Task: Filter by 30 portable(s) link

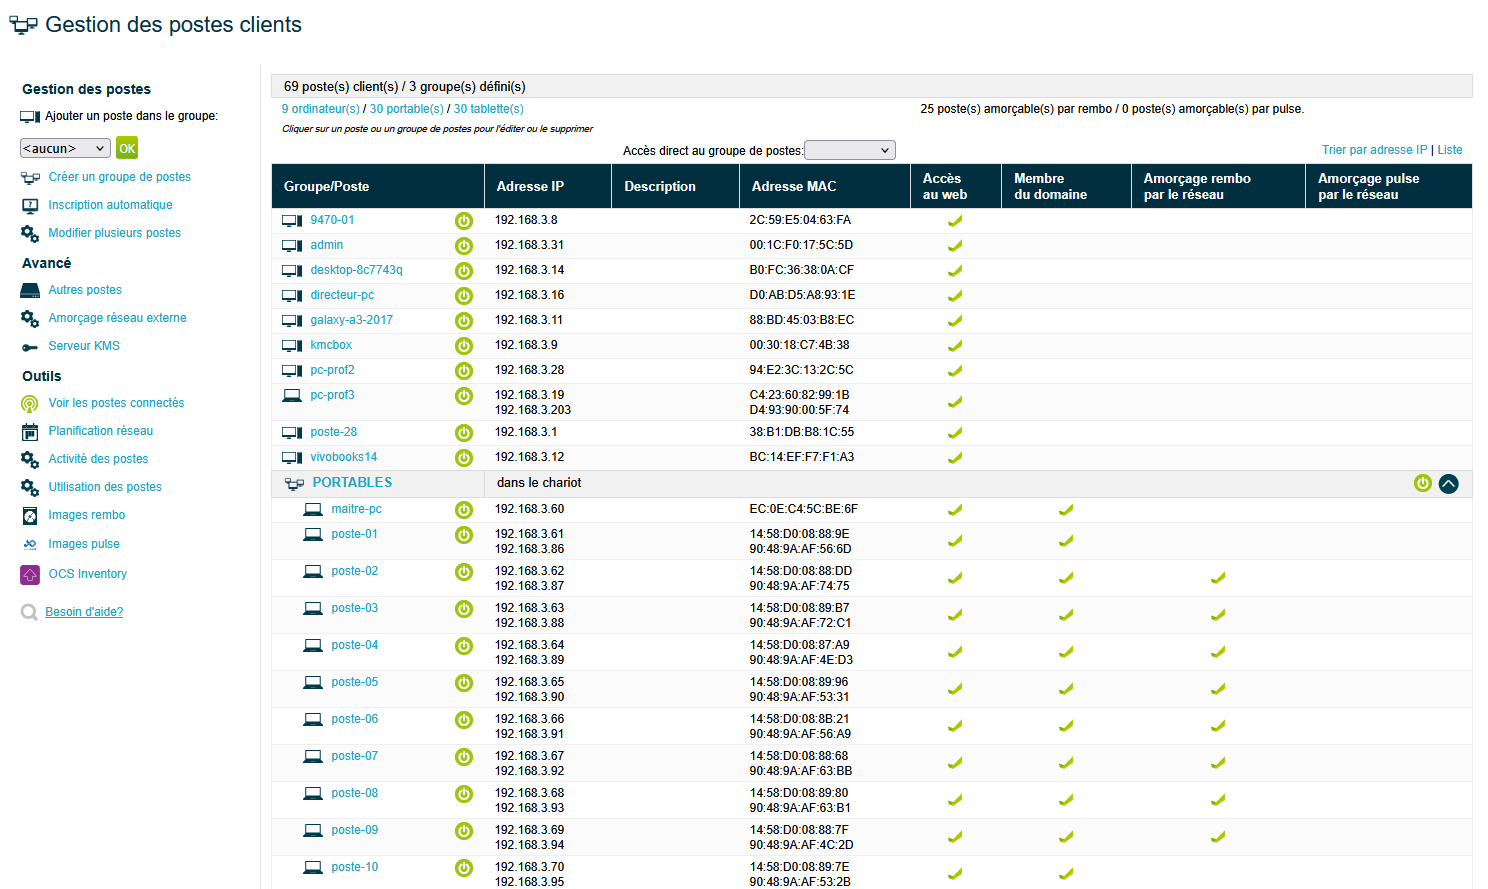Action: [x=407, y=109]
